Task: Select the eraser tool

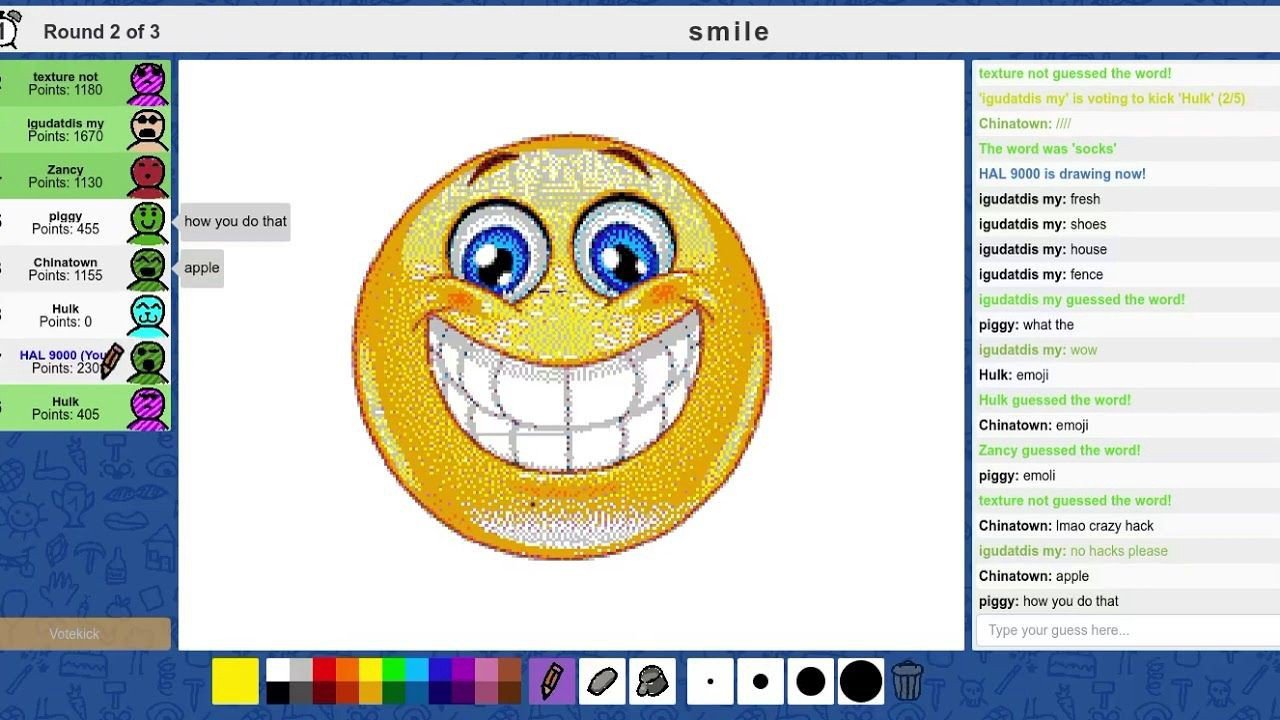Action: [601, 680]
